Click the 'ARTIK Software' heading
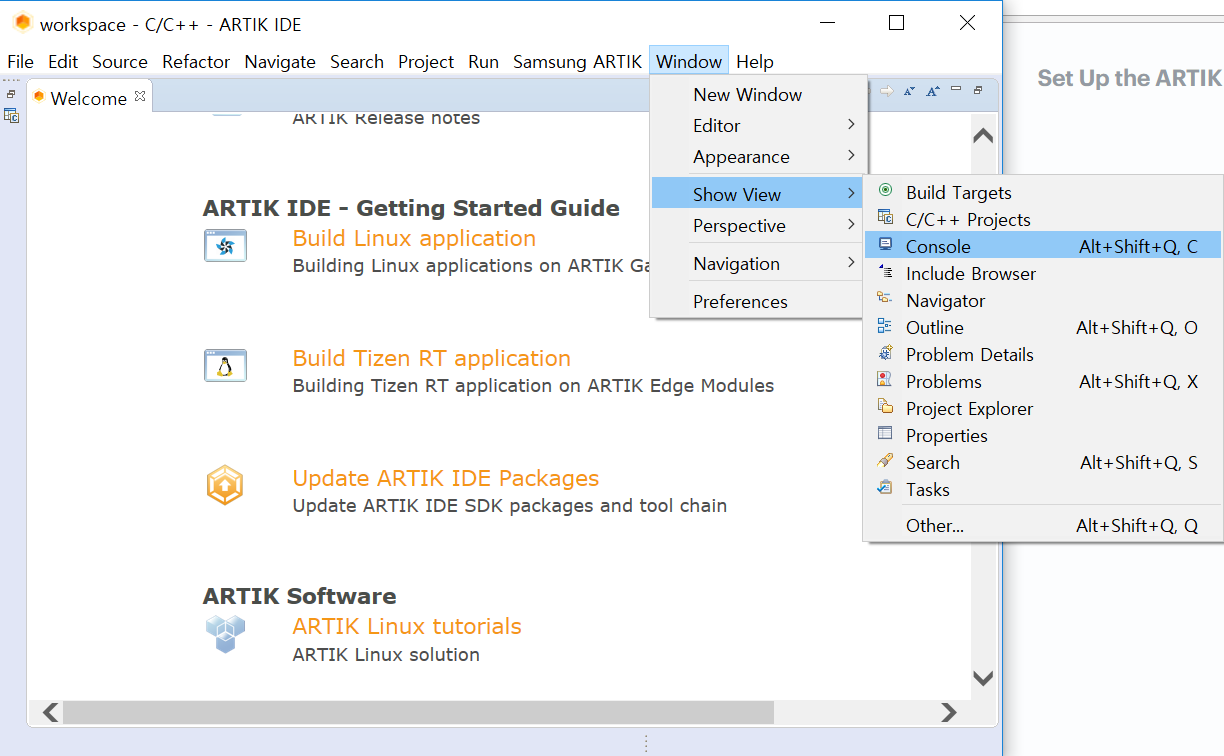This screenshot has width=1224, height=756. [300, 596]
